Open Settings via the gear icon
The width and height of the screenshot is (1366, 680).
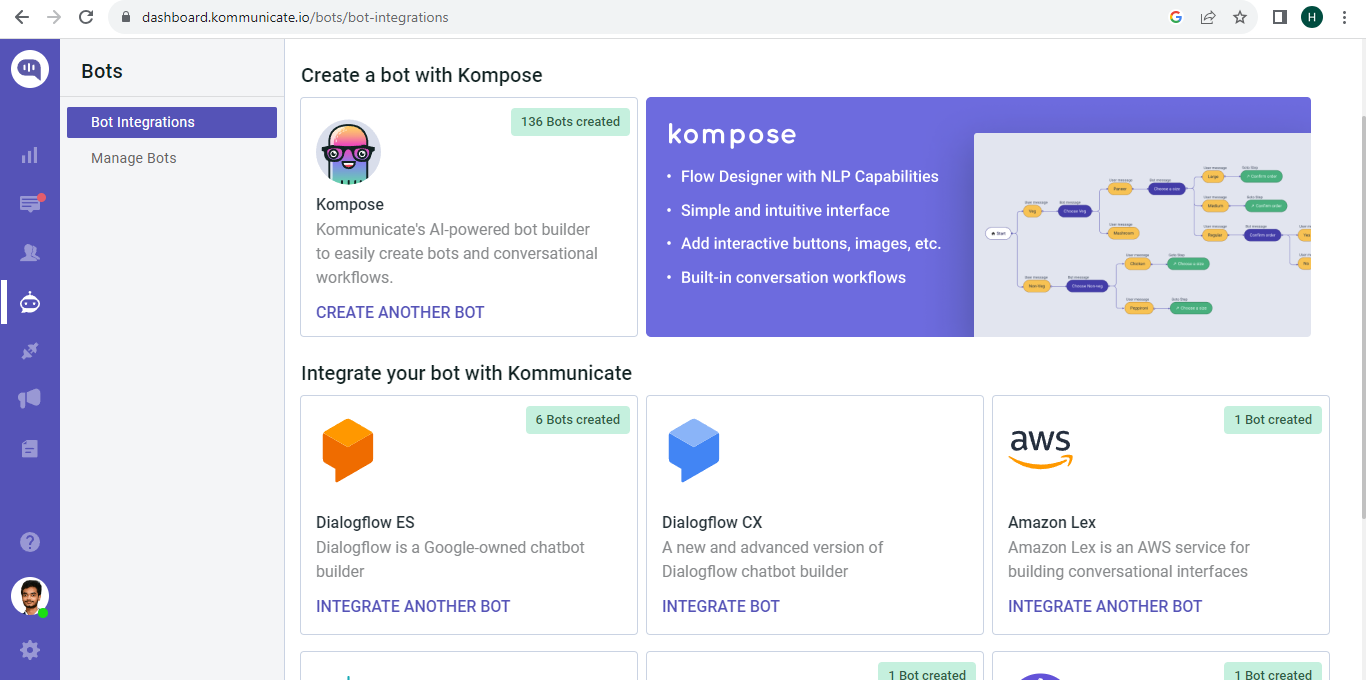pos(30,650)
